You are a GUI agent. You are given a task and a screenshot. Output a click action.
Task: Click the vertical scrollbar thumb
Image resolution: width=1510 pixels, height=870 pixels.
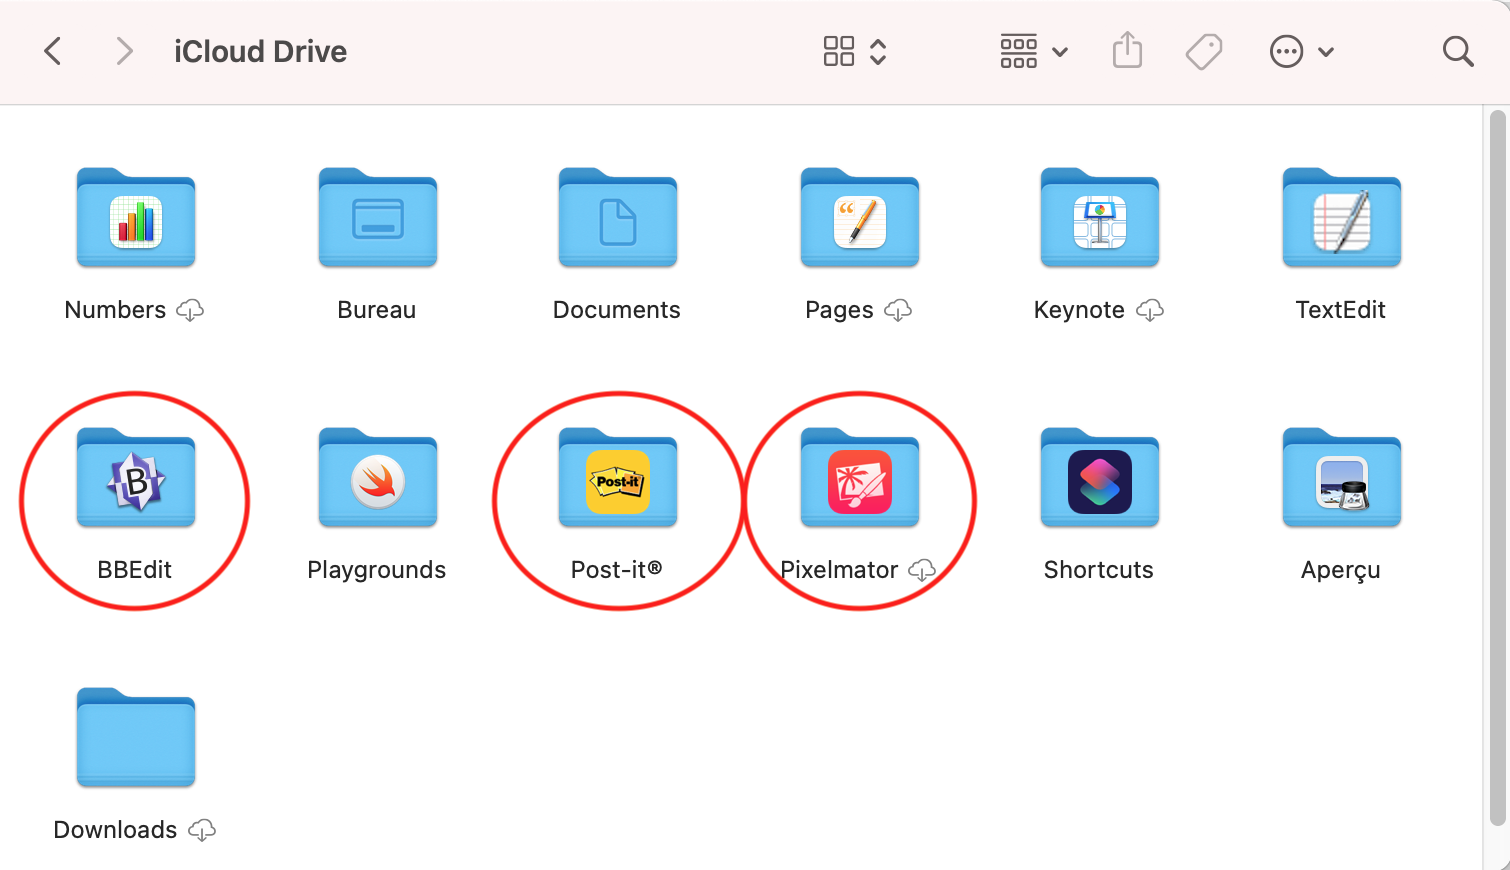coord(1497,468)
